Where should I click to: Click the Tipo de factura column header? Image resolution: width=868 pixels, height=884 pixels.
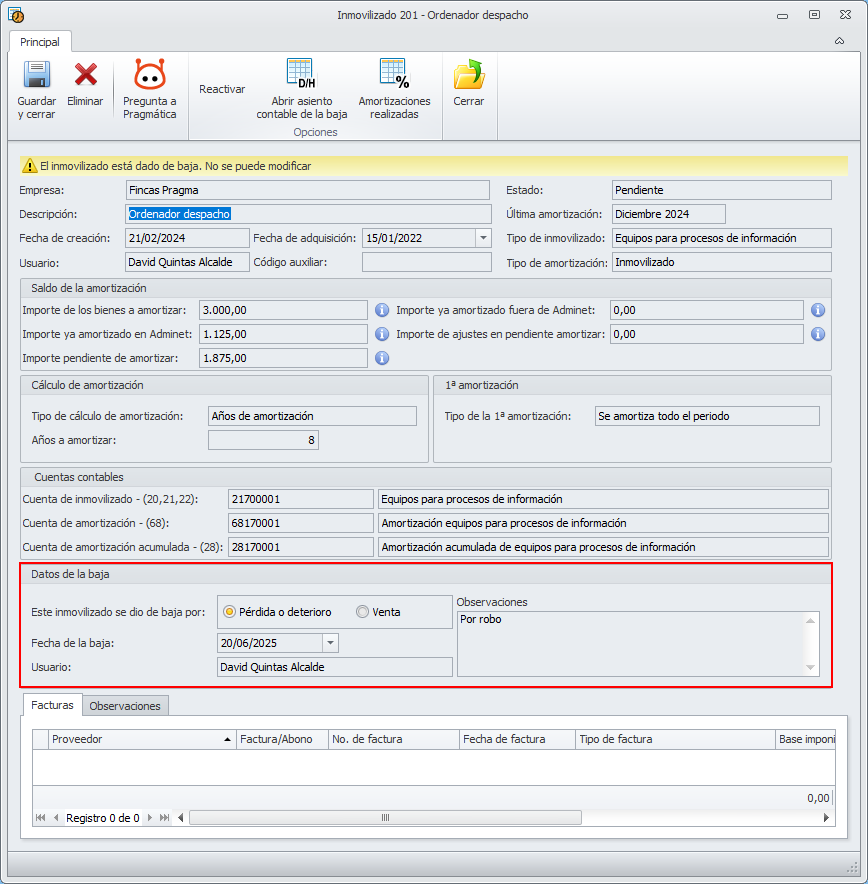coord(676,739)
